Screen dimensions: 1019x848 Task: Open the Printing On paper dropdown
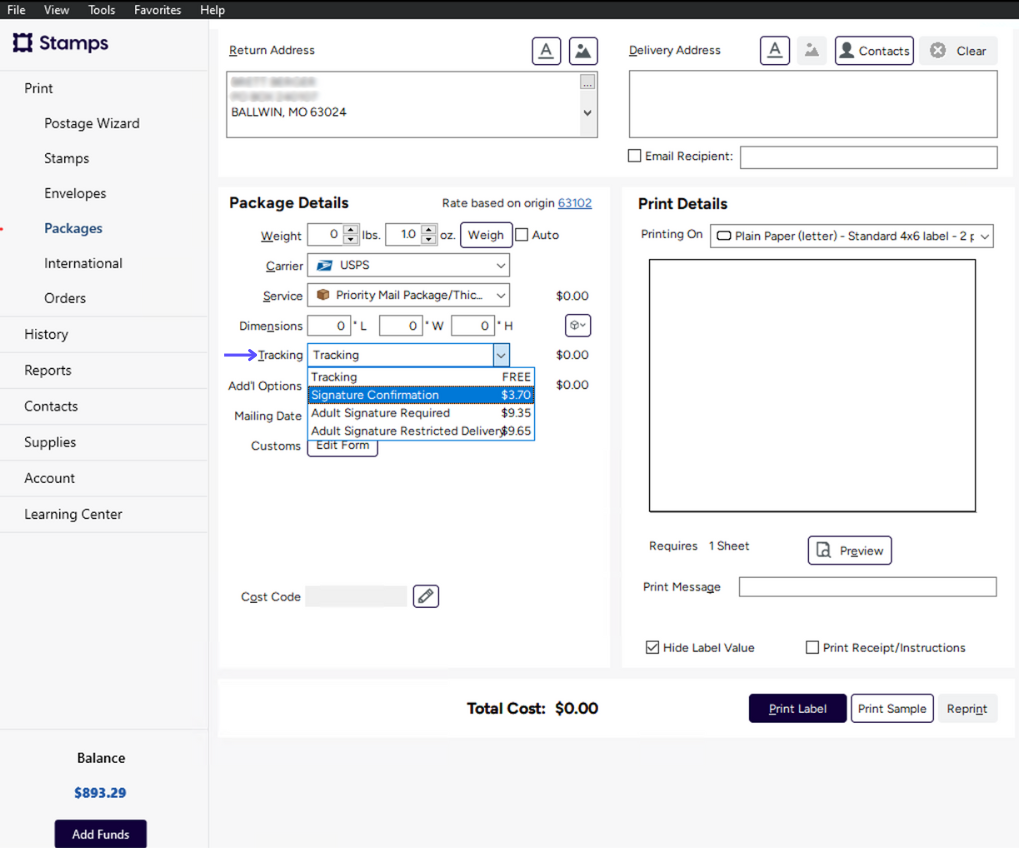[x=851, y=236]
